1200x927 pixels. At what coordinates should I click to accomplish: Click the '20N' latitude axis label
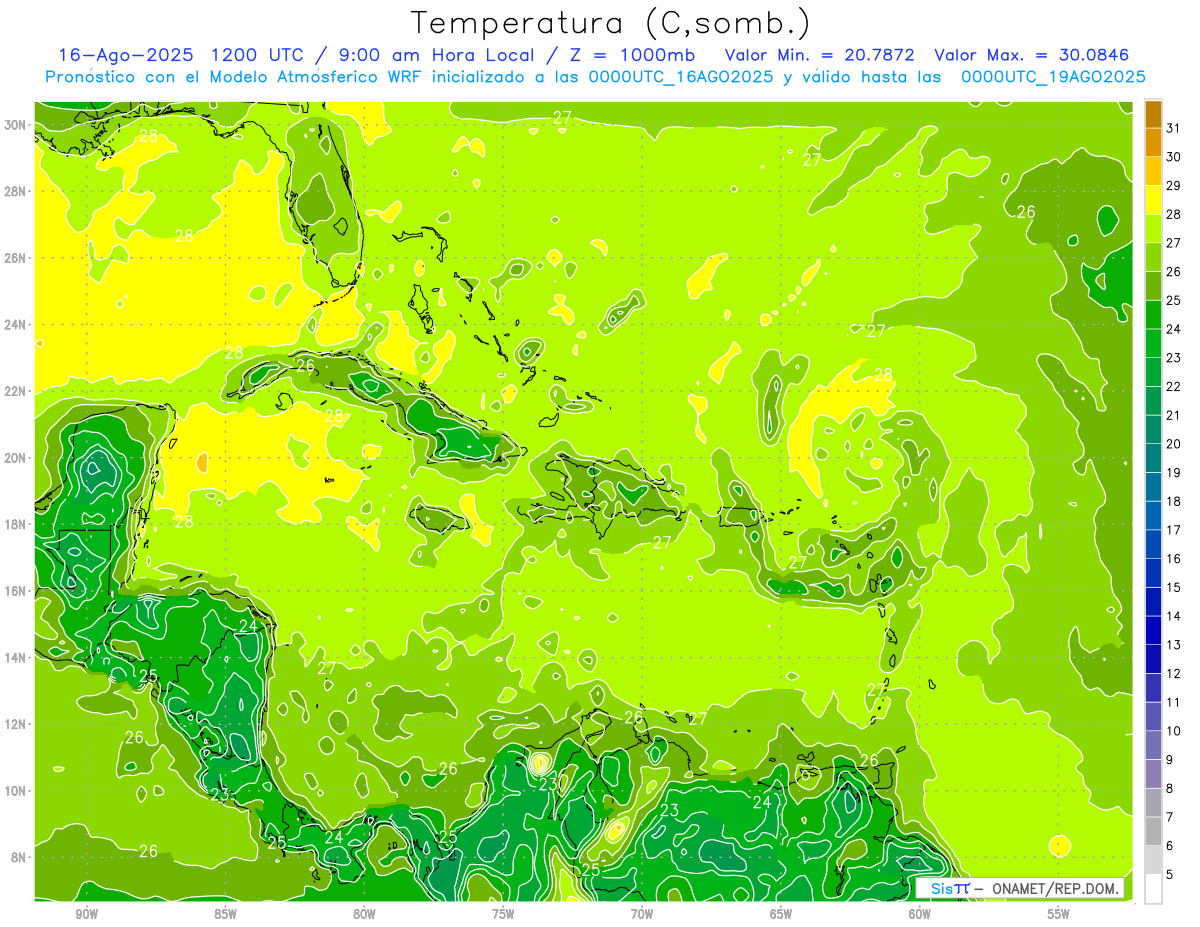[15, 458]
